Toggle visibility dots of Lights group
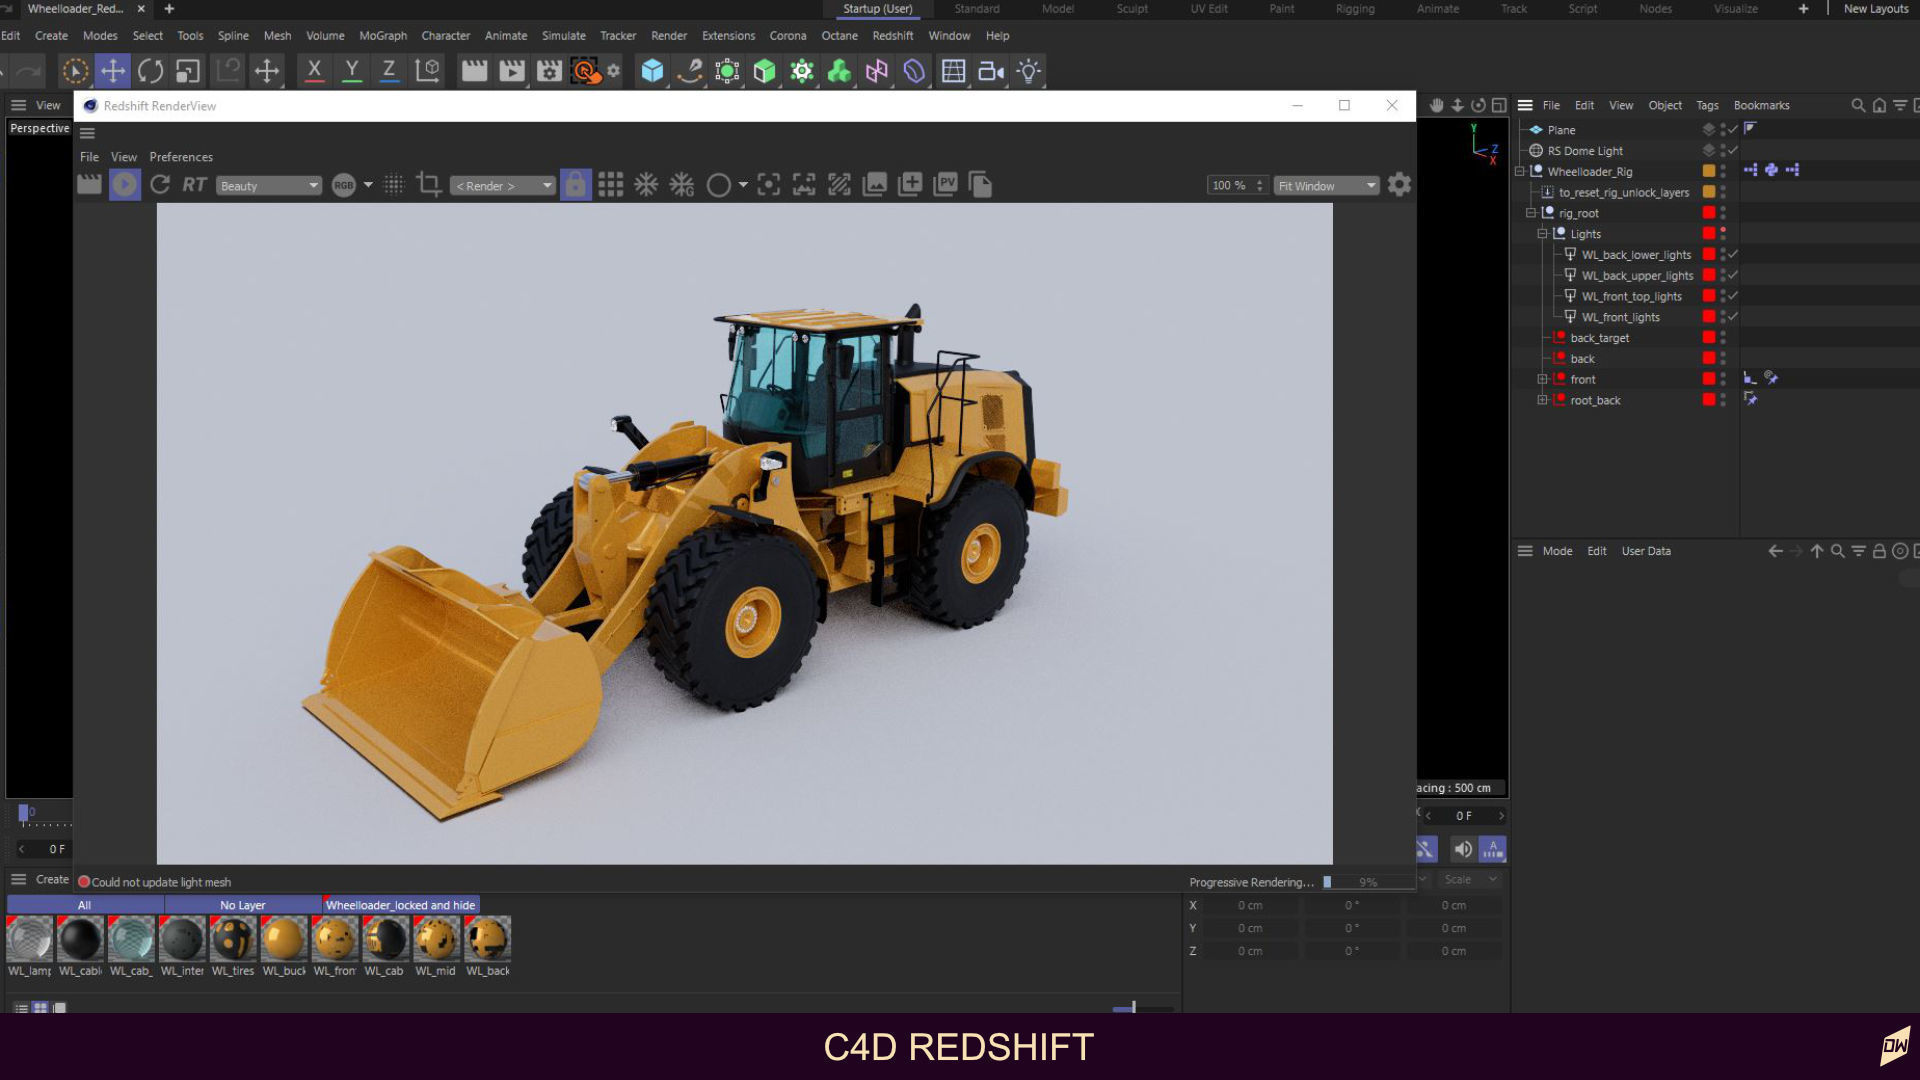 coord(1723,234)
